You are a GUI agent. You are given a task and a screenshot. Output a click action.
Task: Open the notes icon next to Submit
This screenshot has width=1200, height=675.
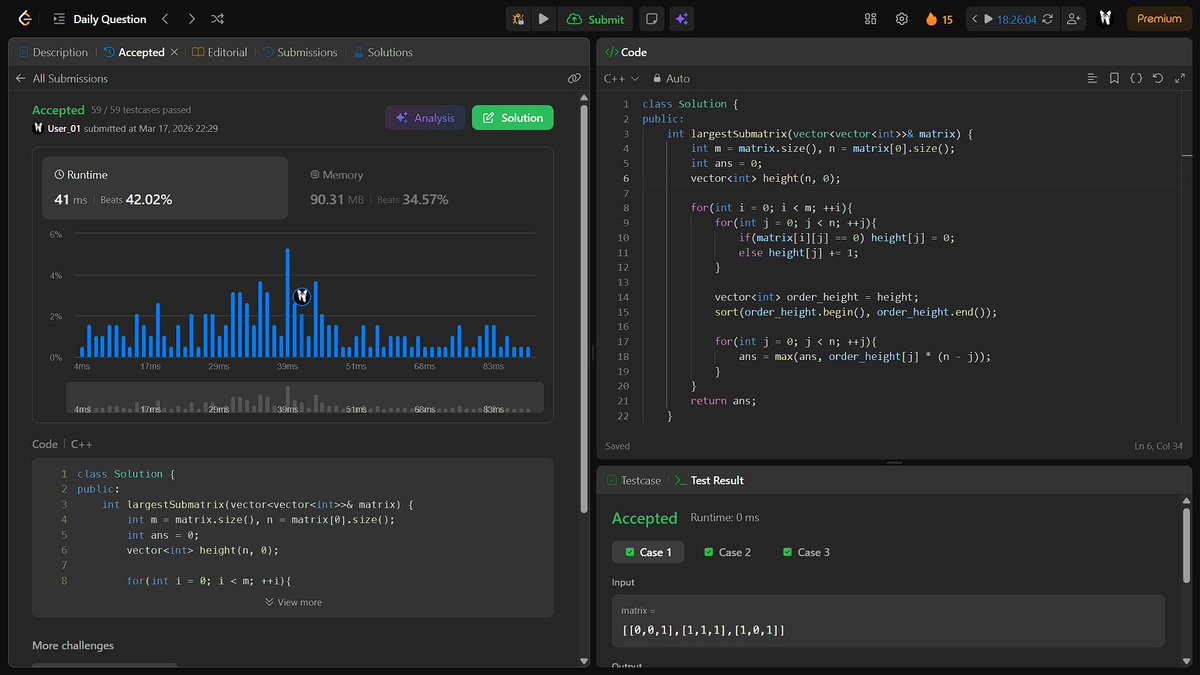(651, 19)
